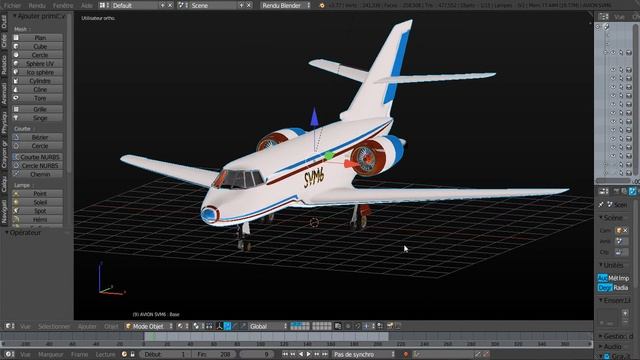640x360 pixels.
Task: Add an Ico sphère primitive
Action: coord(38,72)
